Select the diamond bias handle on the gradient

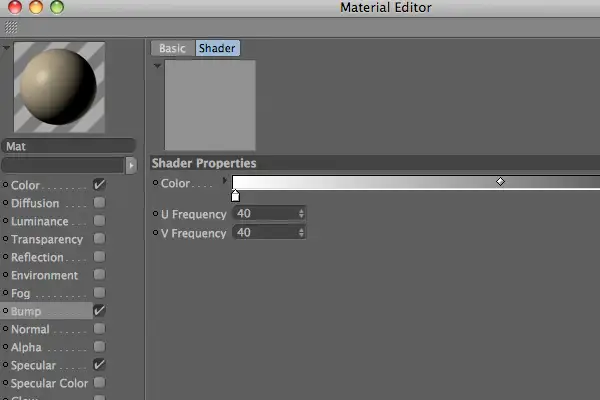click(500, 181)
